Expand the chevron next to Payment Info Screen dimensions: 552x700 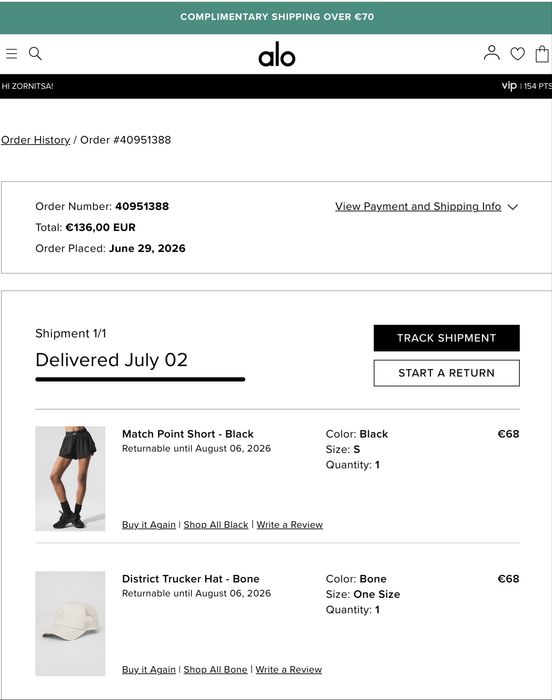coord(513,207)
